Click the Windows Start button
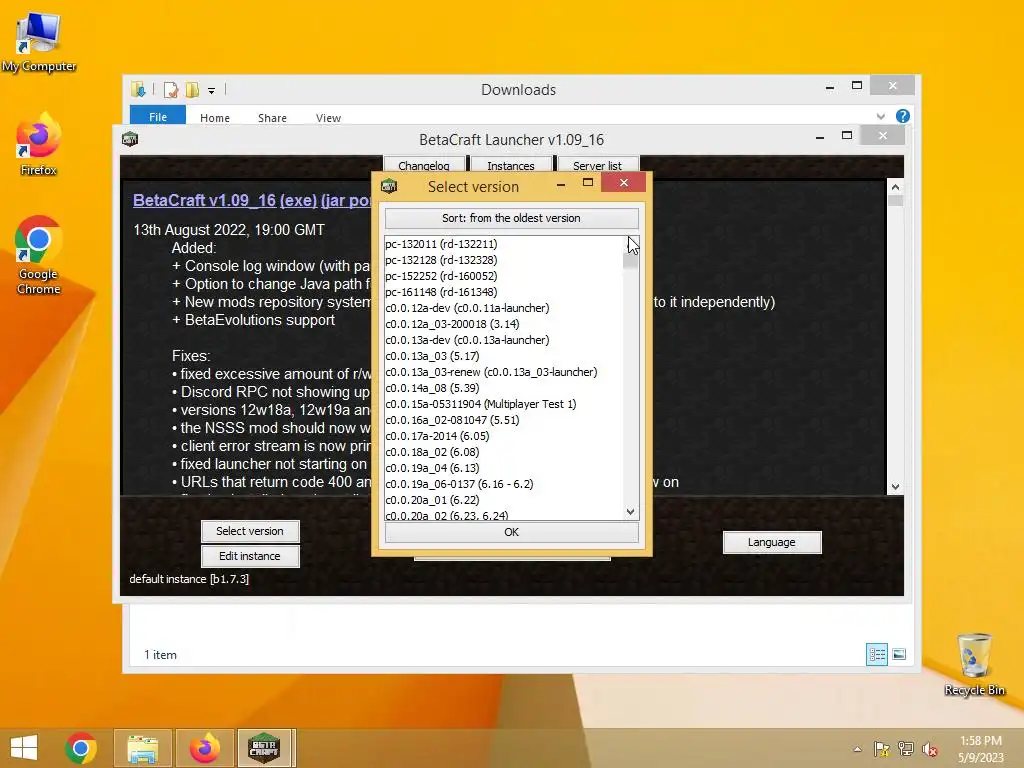This screenshot has width=1024, height=768. point(24,748)
